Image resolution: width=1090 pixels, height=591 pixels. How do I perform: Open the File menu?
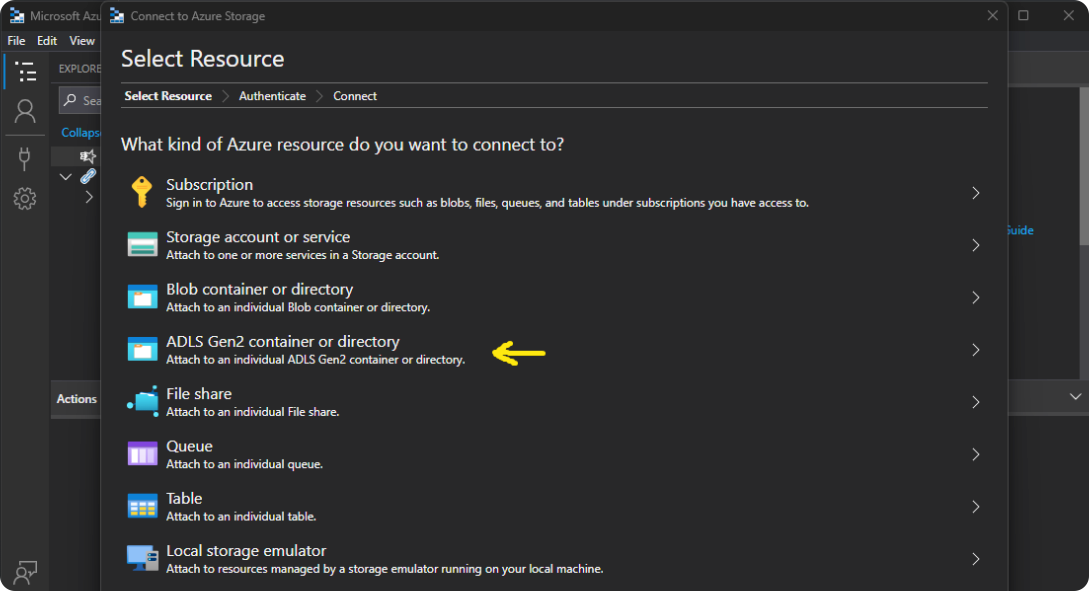click(x=16, y=41)
